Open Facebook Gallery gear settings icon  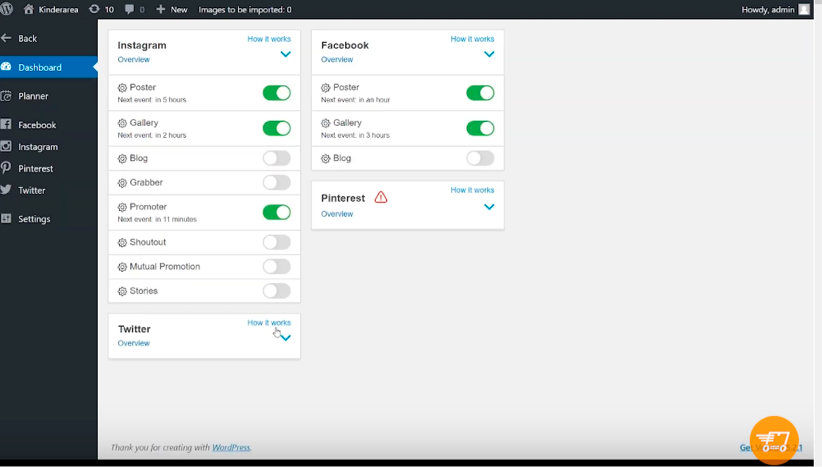326,123
